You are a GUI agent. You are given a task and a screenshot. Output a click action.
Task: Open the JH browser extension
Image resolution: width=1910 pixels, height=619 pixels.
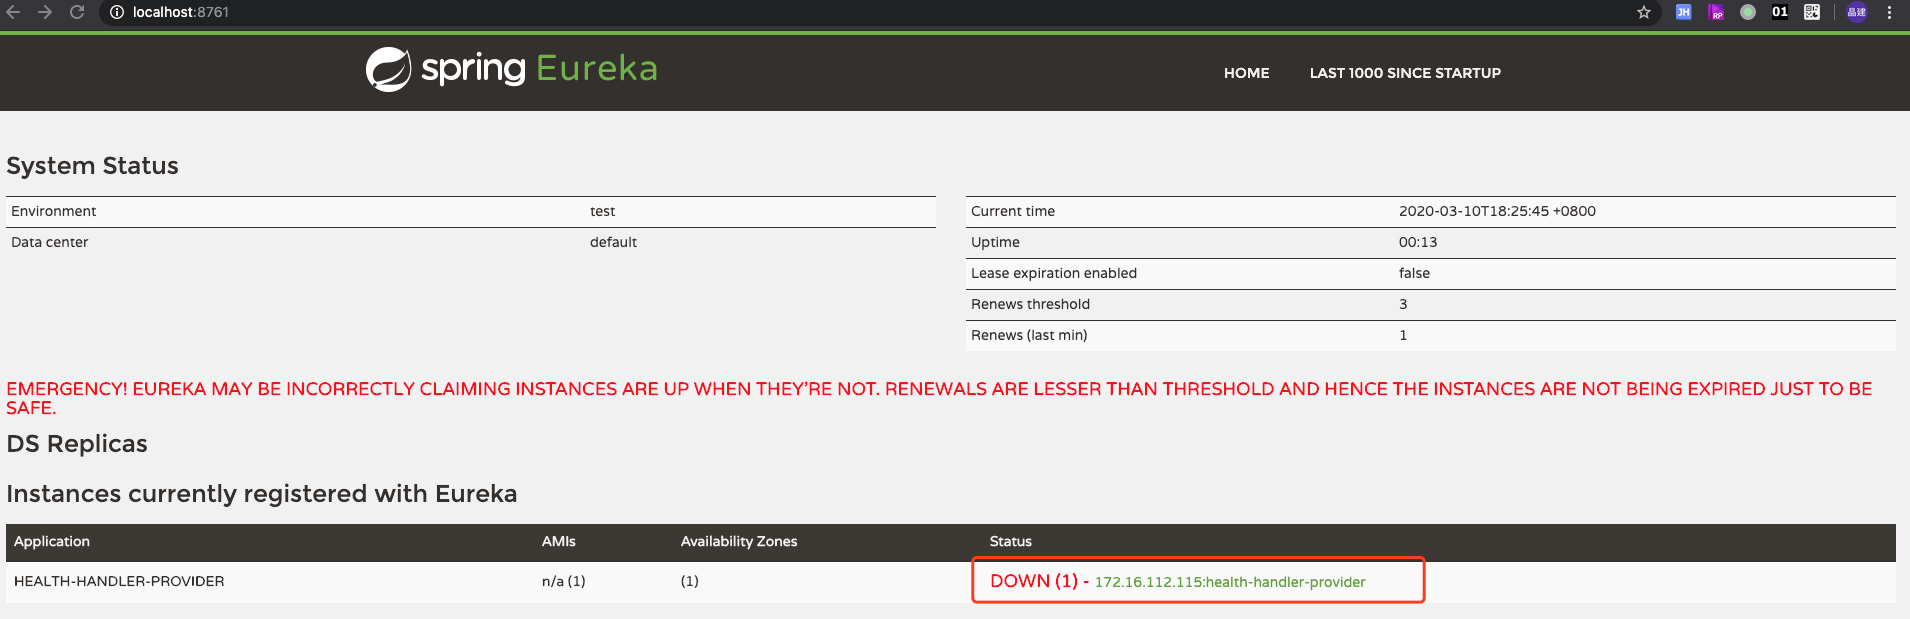1684,12
